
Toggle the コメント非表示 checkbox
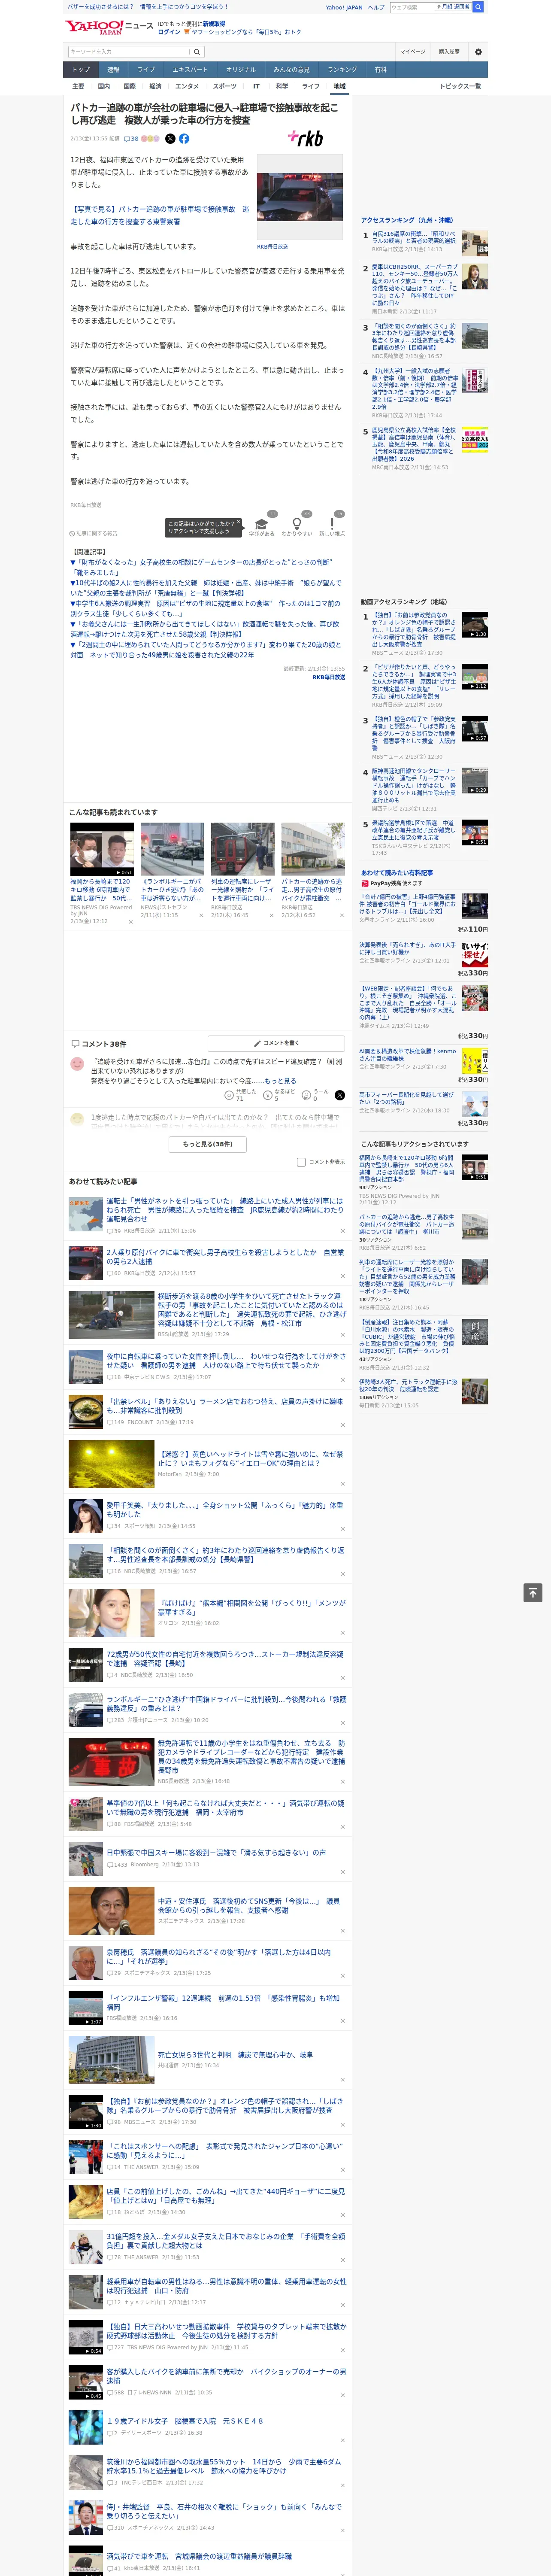tap(301, 1162)
